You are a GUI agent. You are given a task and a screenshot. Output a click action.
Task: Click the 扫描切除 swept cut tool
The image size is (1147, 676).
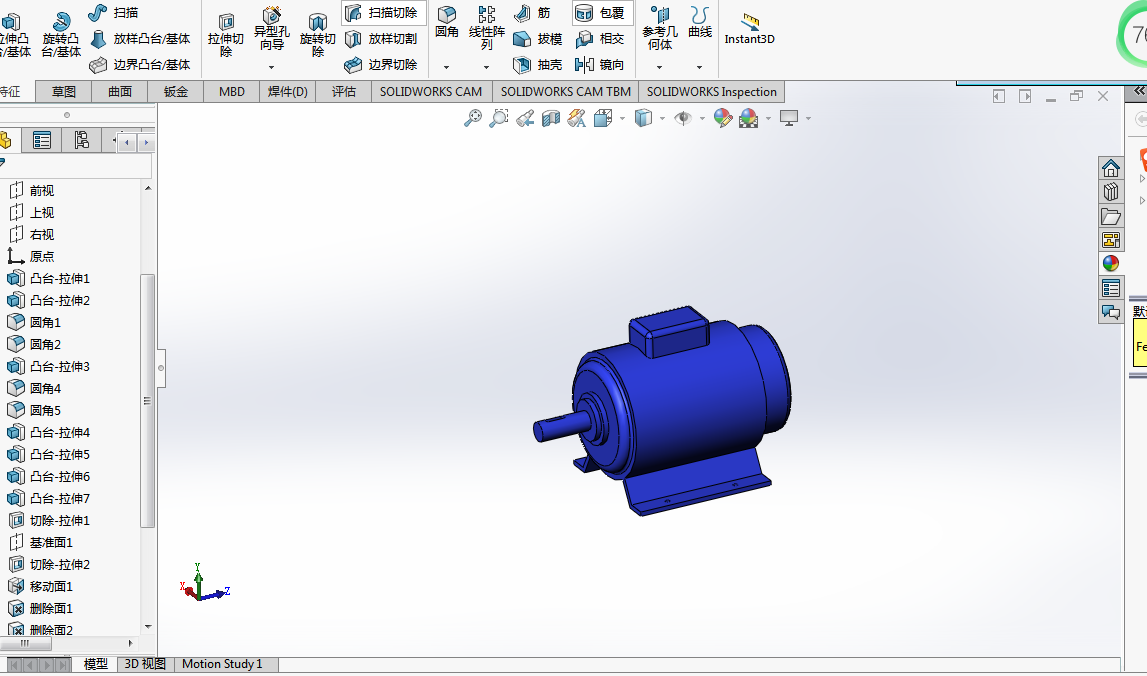[382, 12]
